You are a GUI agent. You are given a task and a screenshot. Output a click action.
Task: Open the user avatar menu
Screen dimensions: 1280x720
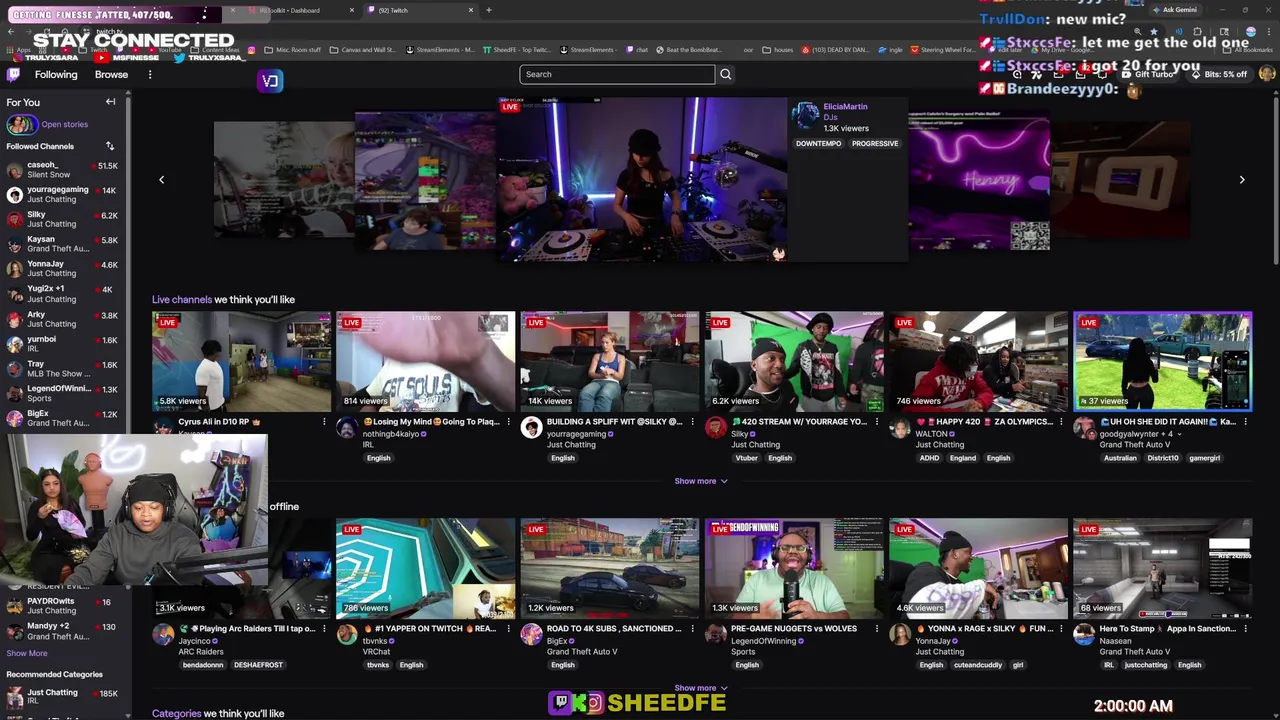[x=1267, y=74]
